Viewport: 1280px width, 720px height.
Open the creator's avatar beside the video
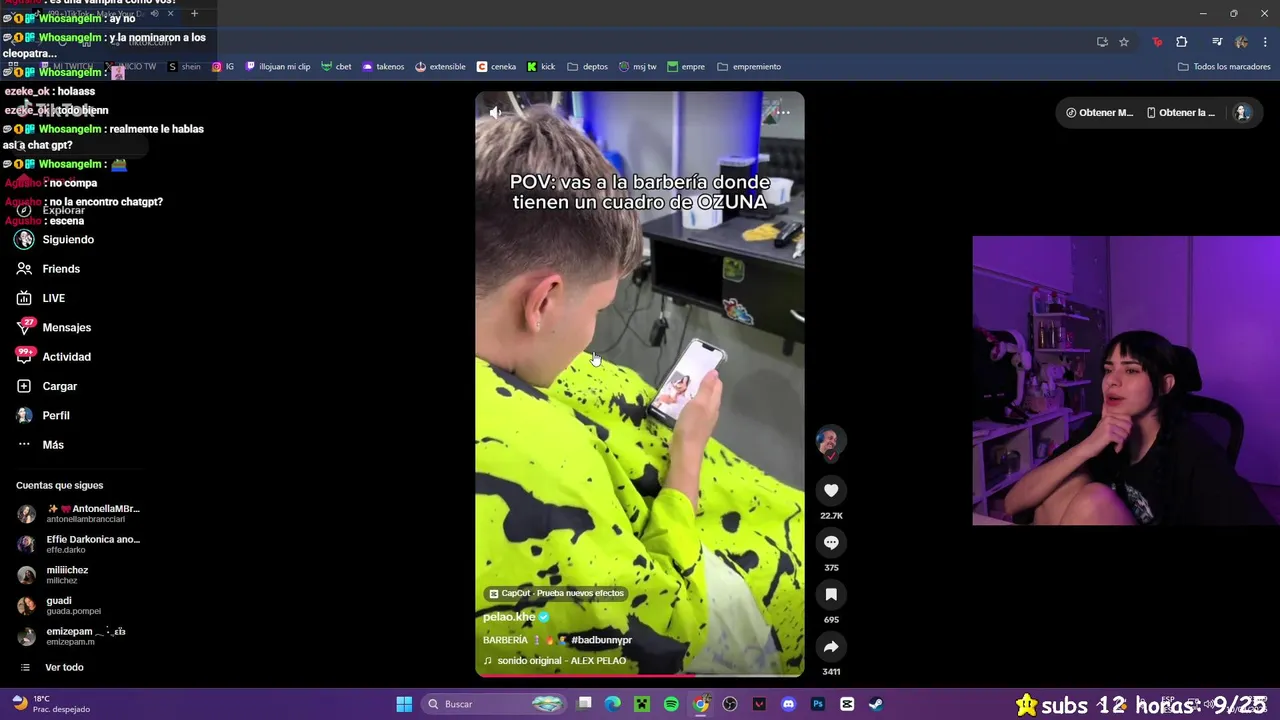click(x=830, y=442)
